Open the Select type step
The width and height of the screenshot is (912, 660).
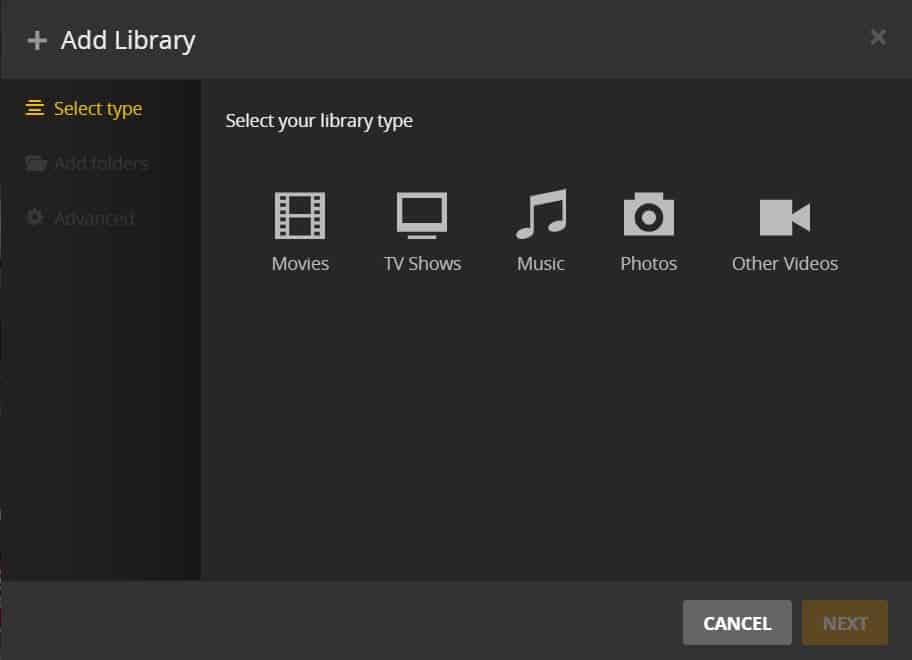coord(84,109)
